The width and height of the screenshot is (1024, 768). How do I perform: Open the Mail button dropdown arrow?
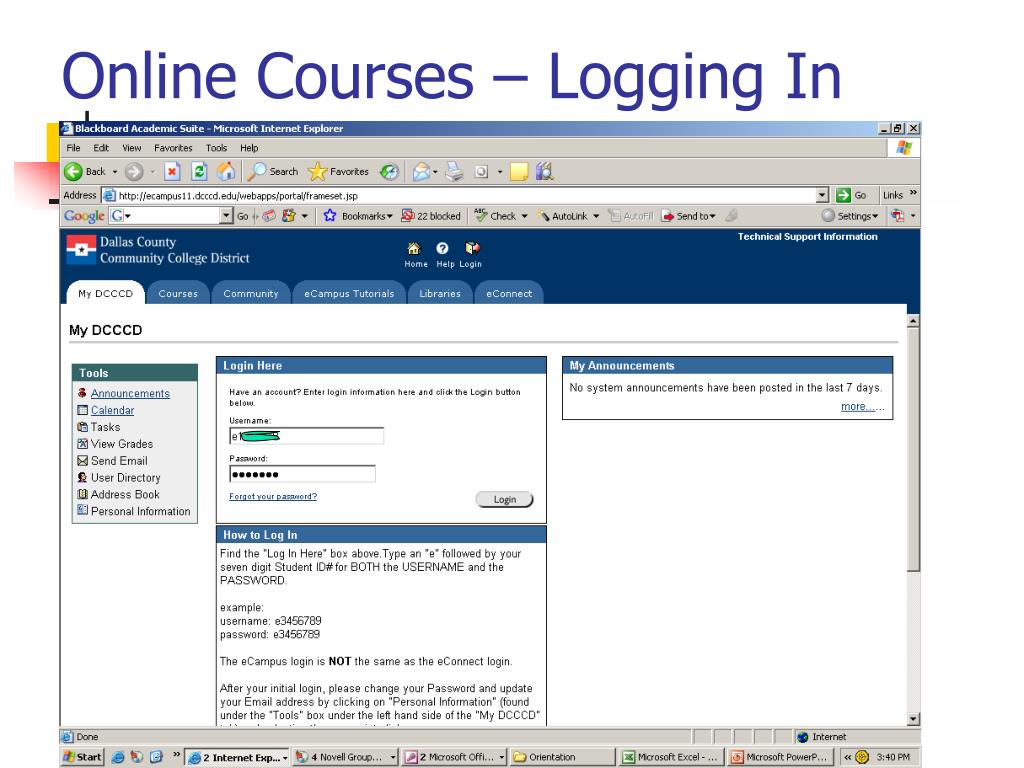(x=435, y=172)
